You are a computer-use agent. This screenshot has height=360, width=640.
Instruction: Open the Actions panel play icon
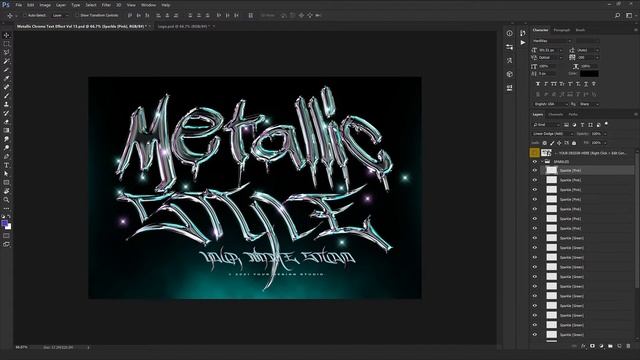click(x=523, y=42)
